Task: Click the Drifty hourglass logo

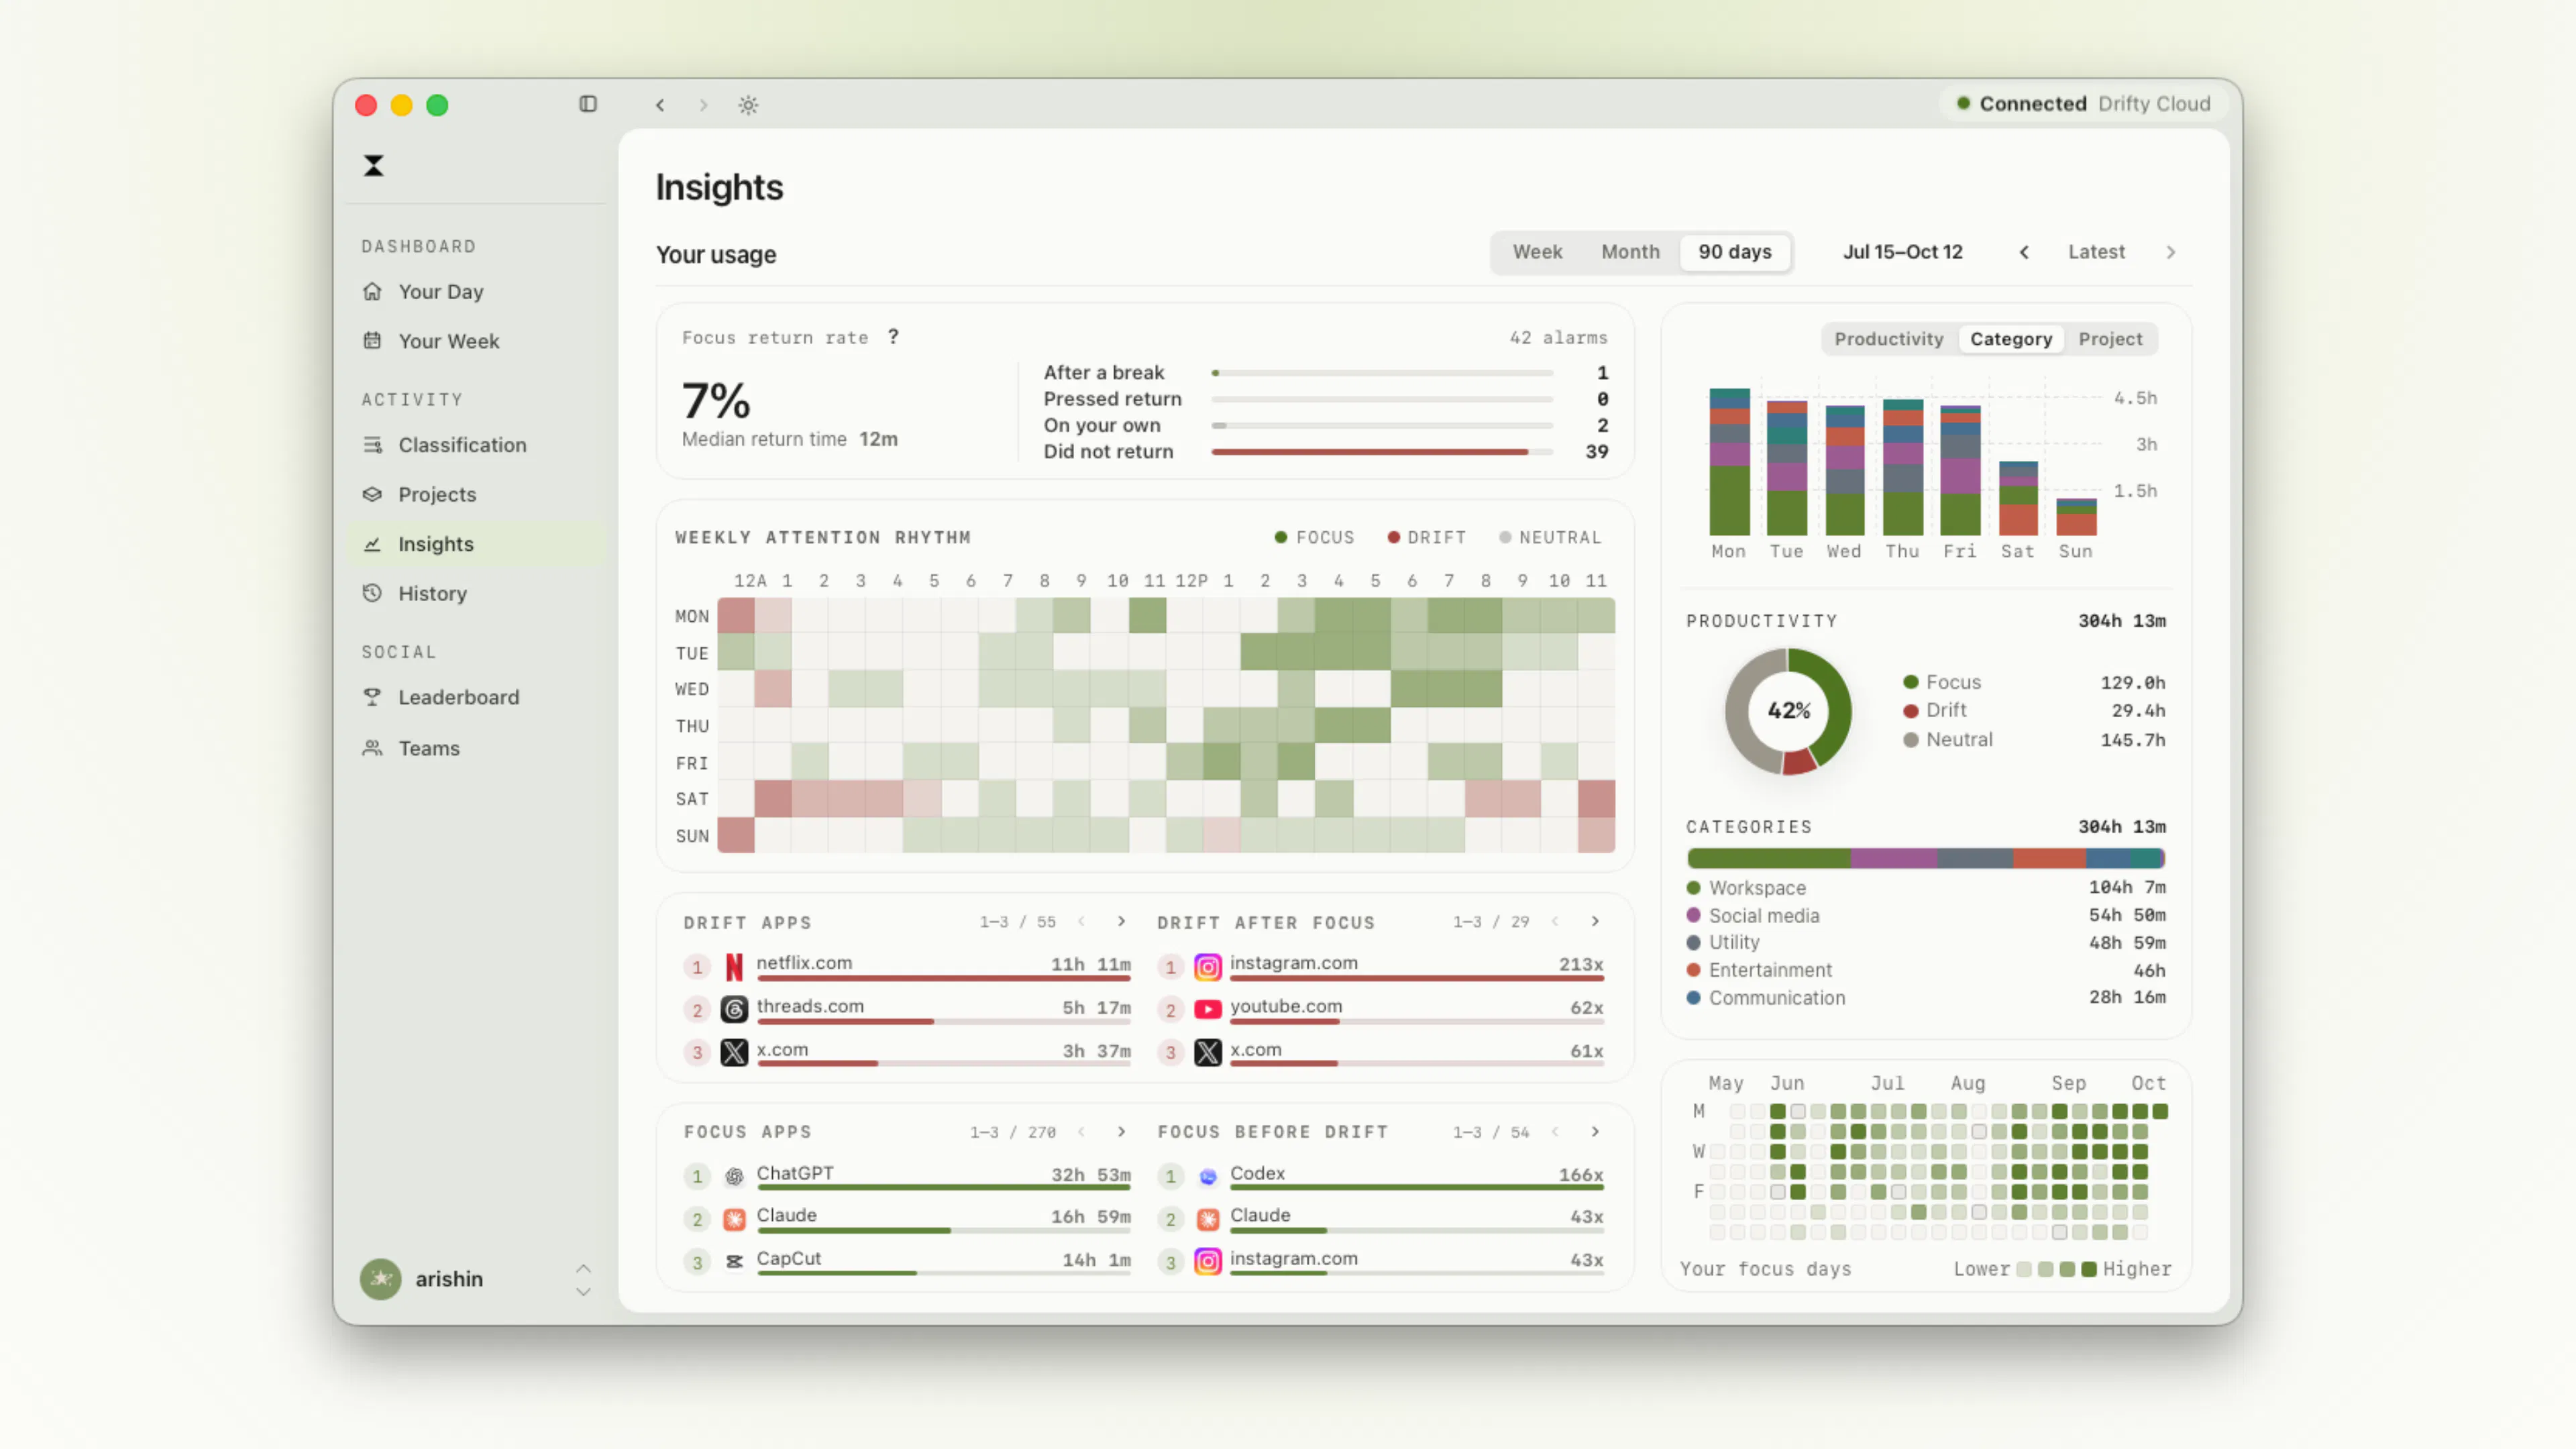Action: pos(373,166)
